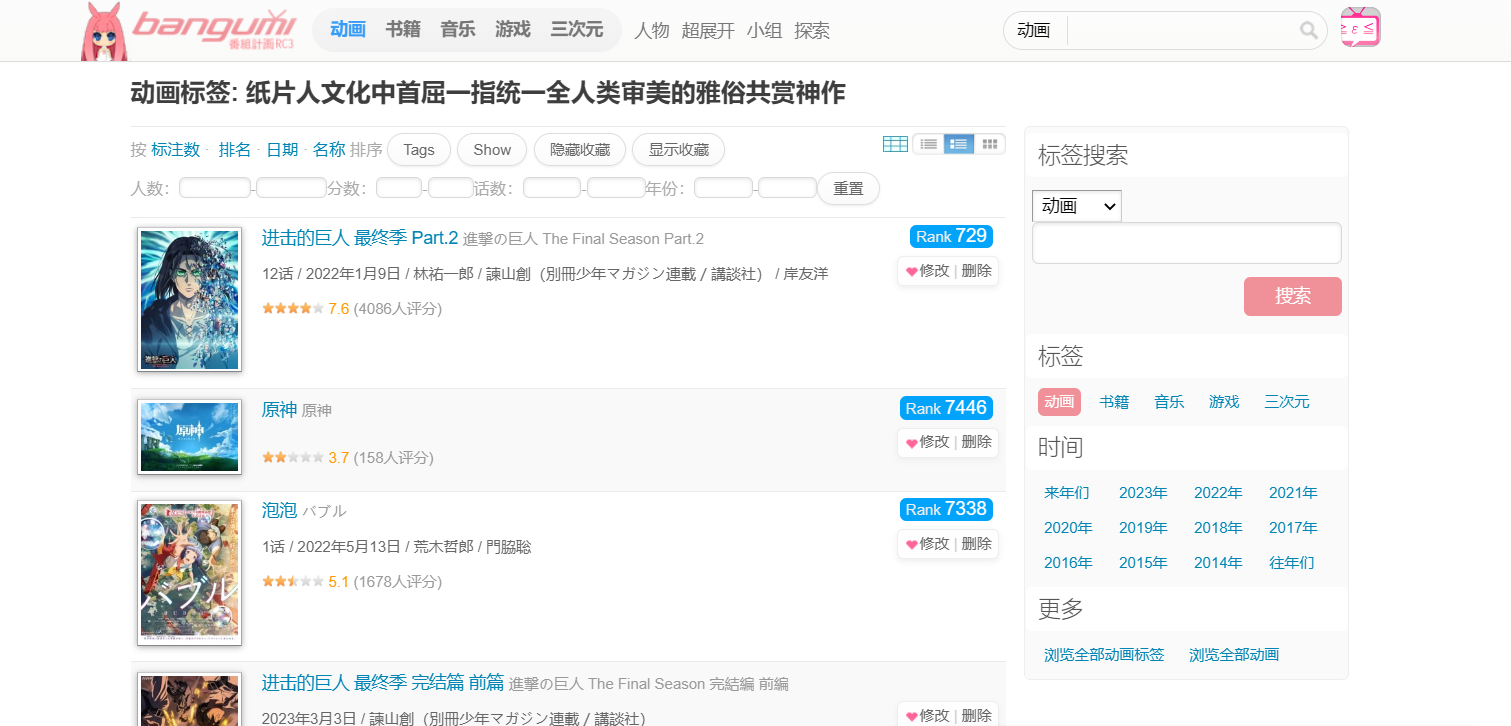Click the pink 搜索 button
The width and height of the screenshot is (1511, 726).
click(x=1293, y=296)
